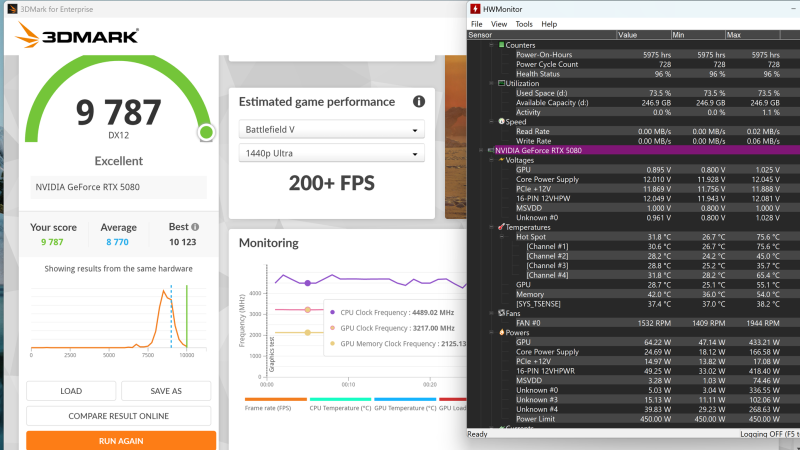Open the File menu in HWMonitor
800x450 pixels.
coord(477,24)
